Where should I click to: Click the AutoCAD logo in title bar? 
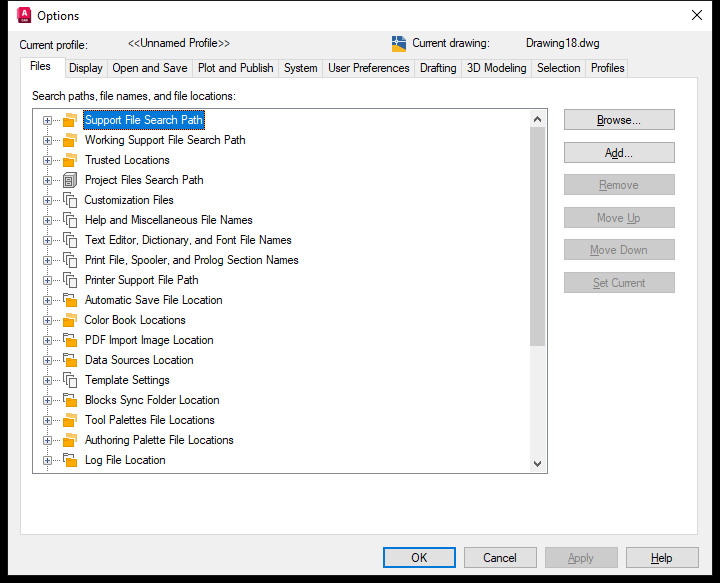point(24,16)
